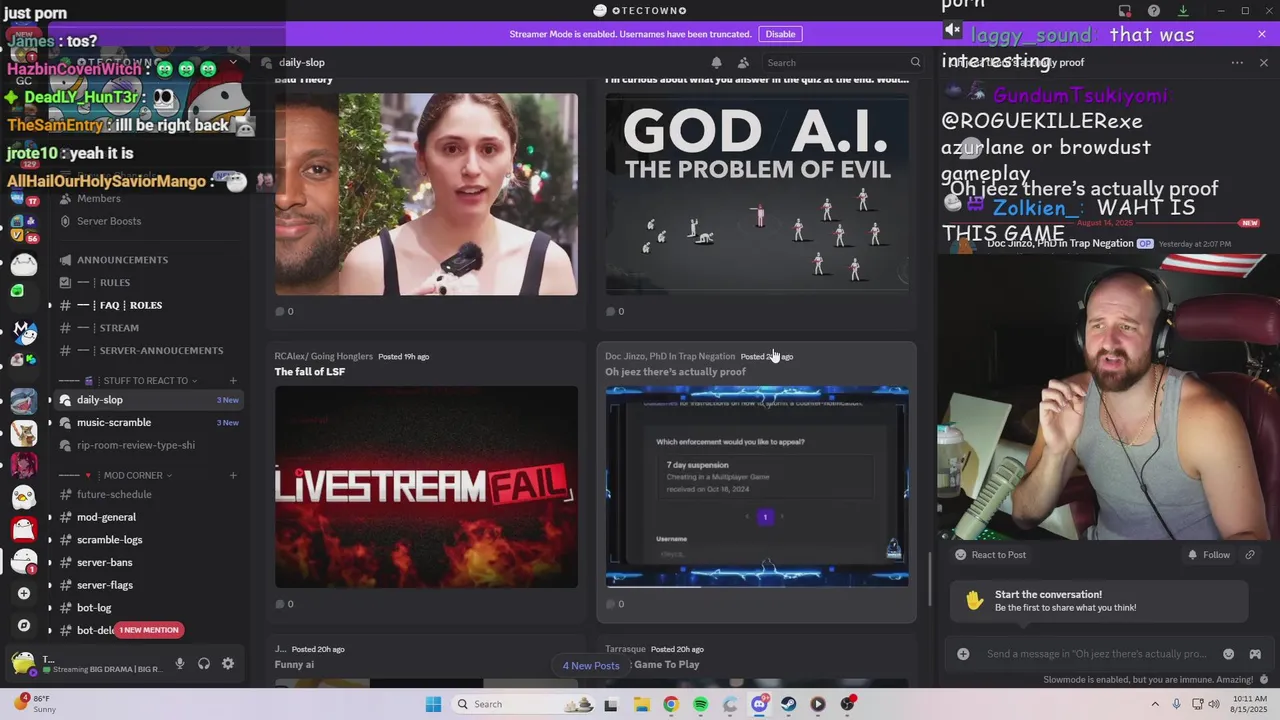1280x720 pixels.
Task: Open the 1 NEW MENTION indicator
Action: pos(149,630)
